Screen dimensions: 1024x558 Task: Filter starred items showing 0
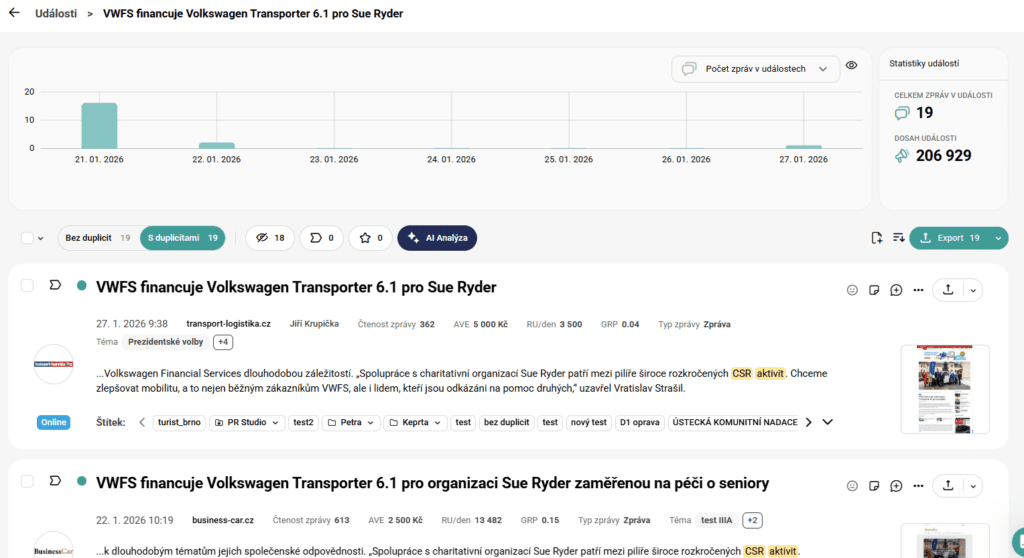[x=370, y=238]
